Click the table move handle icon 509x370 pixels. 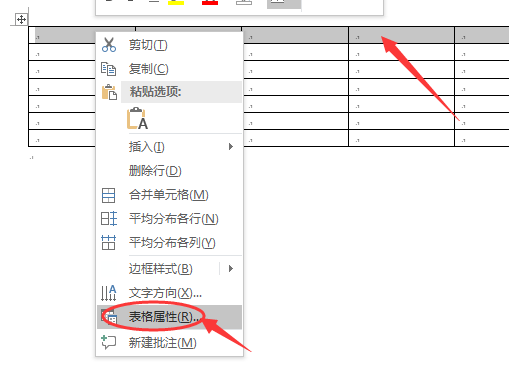tap(21, 20)
